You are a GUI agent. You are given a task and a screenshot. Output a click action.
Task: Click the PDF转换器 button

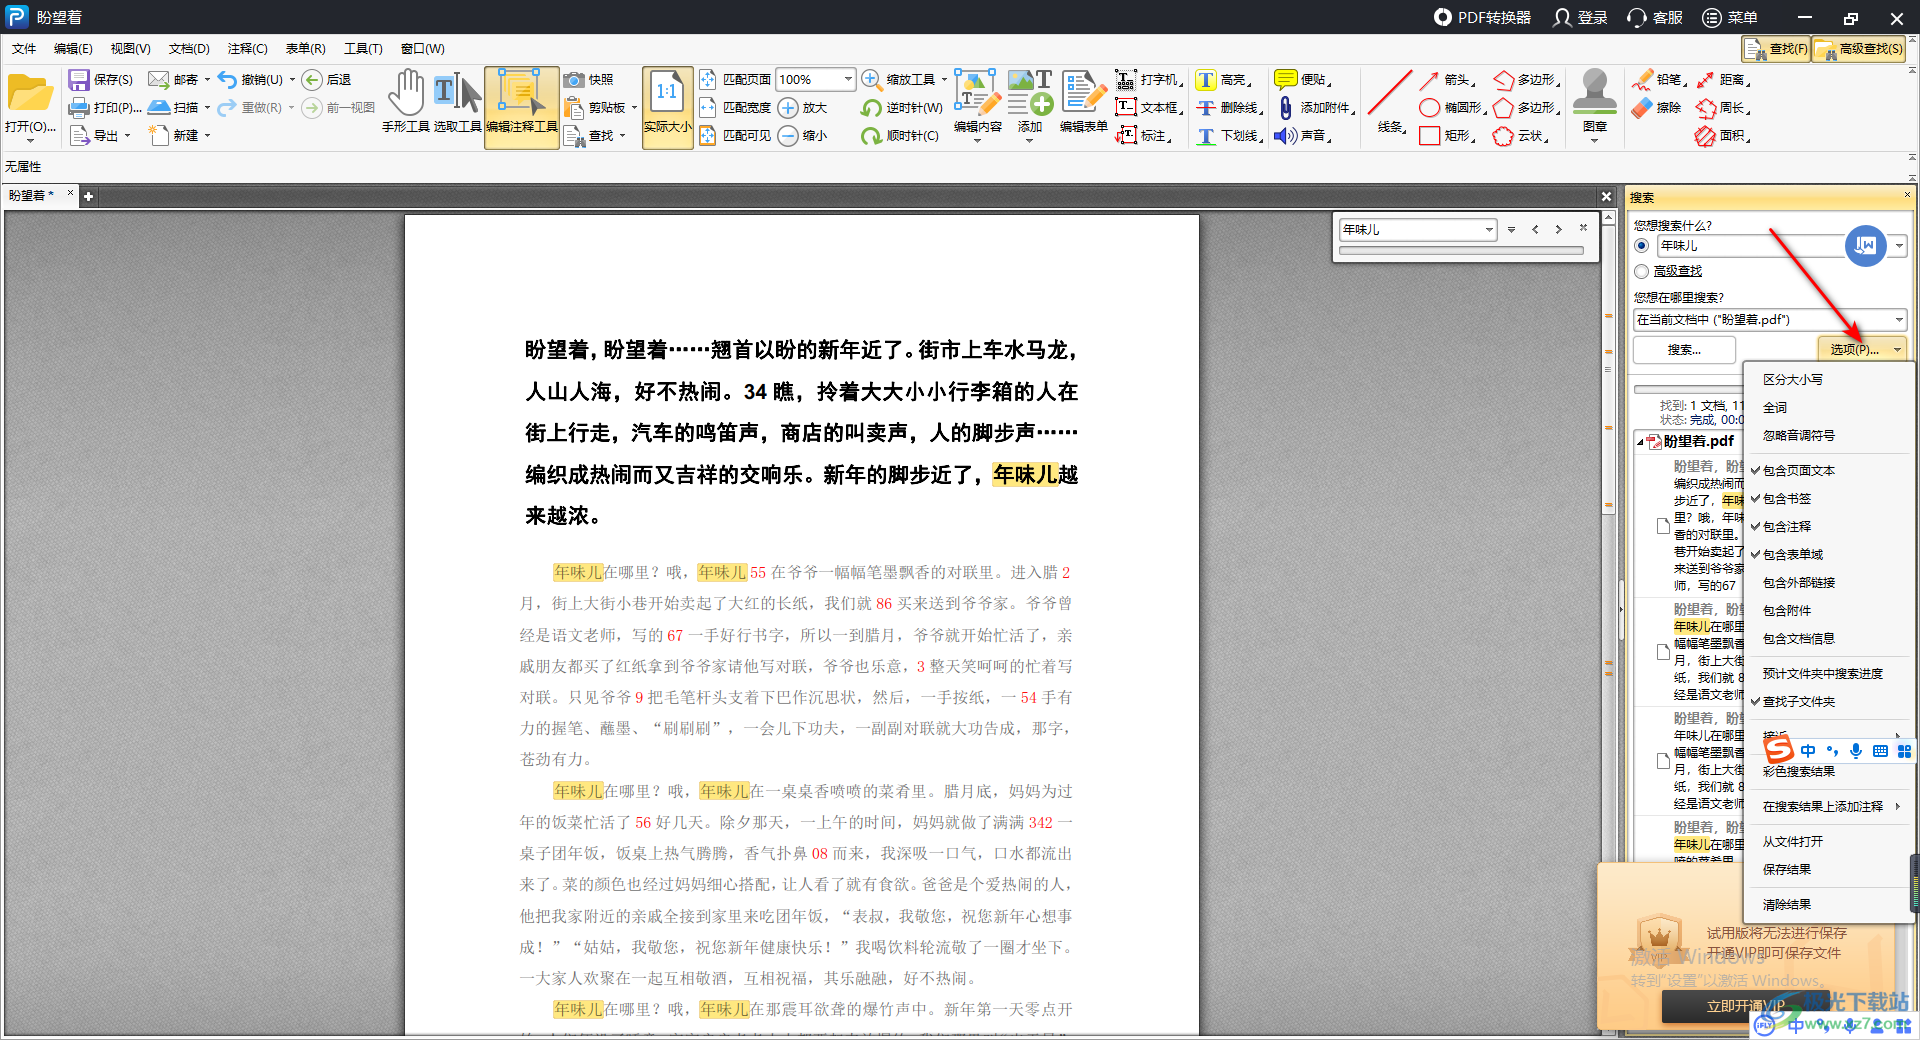pos(1482,17)
